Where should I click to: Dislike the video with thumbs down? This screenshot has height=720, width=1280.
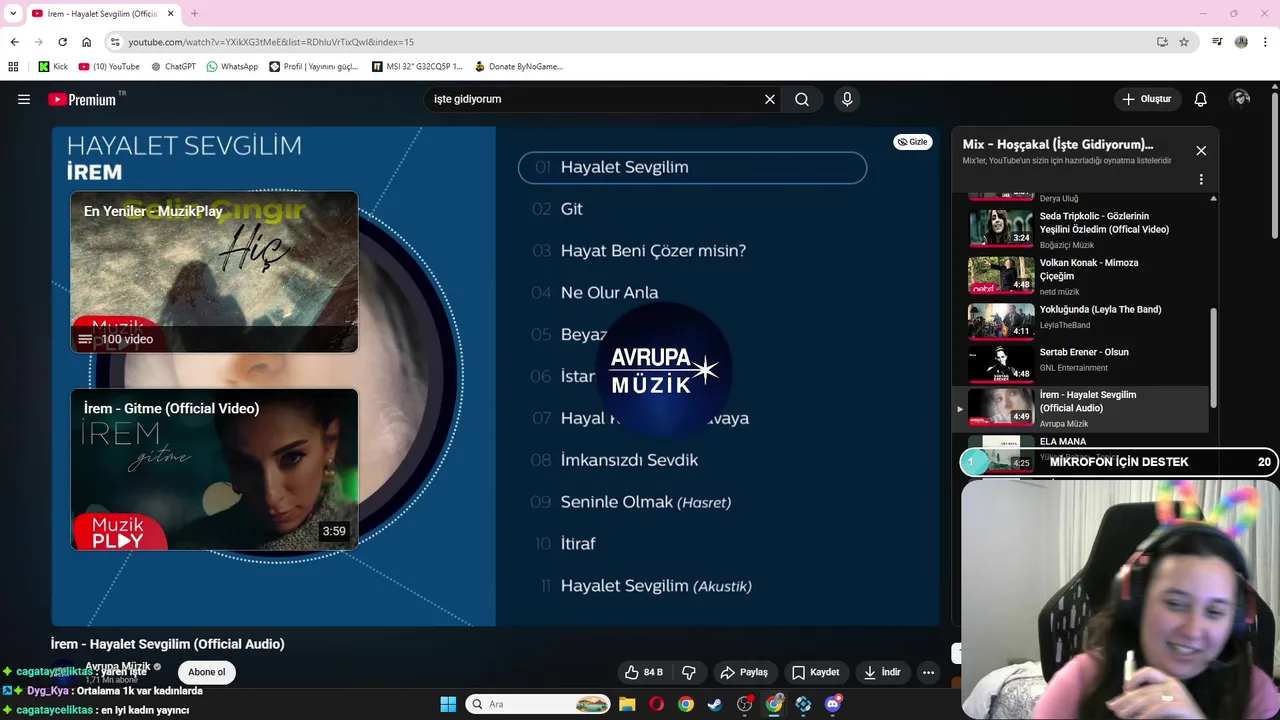[x=688, y=672]
